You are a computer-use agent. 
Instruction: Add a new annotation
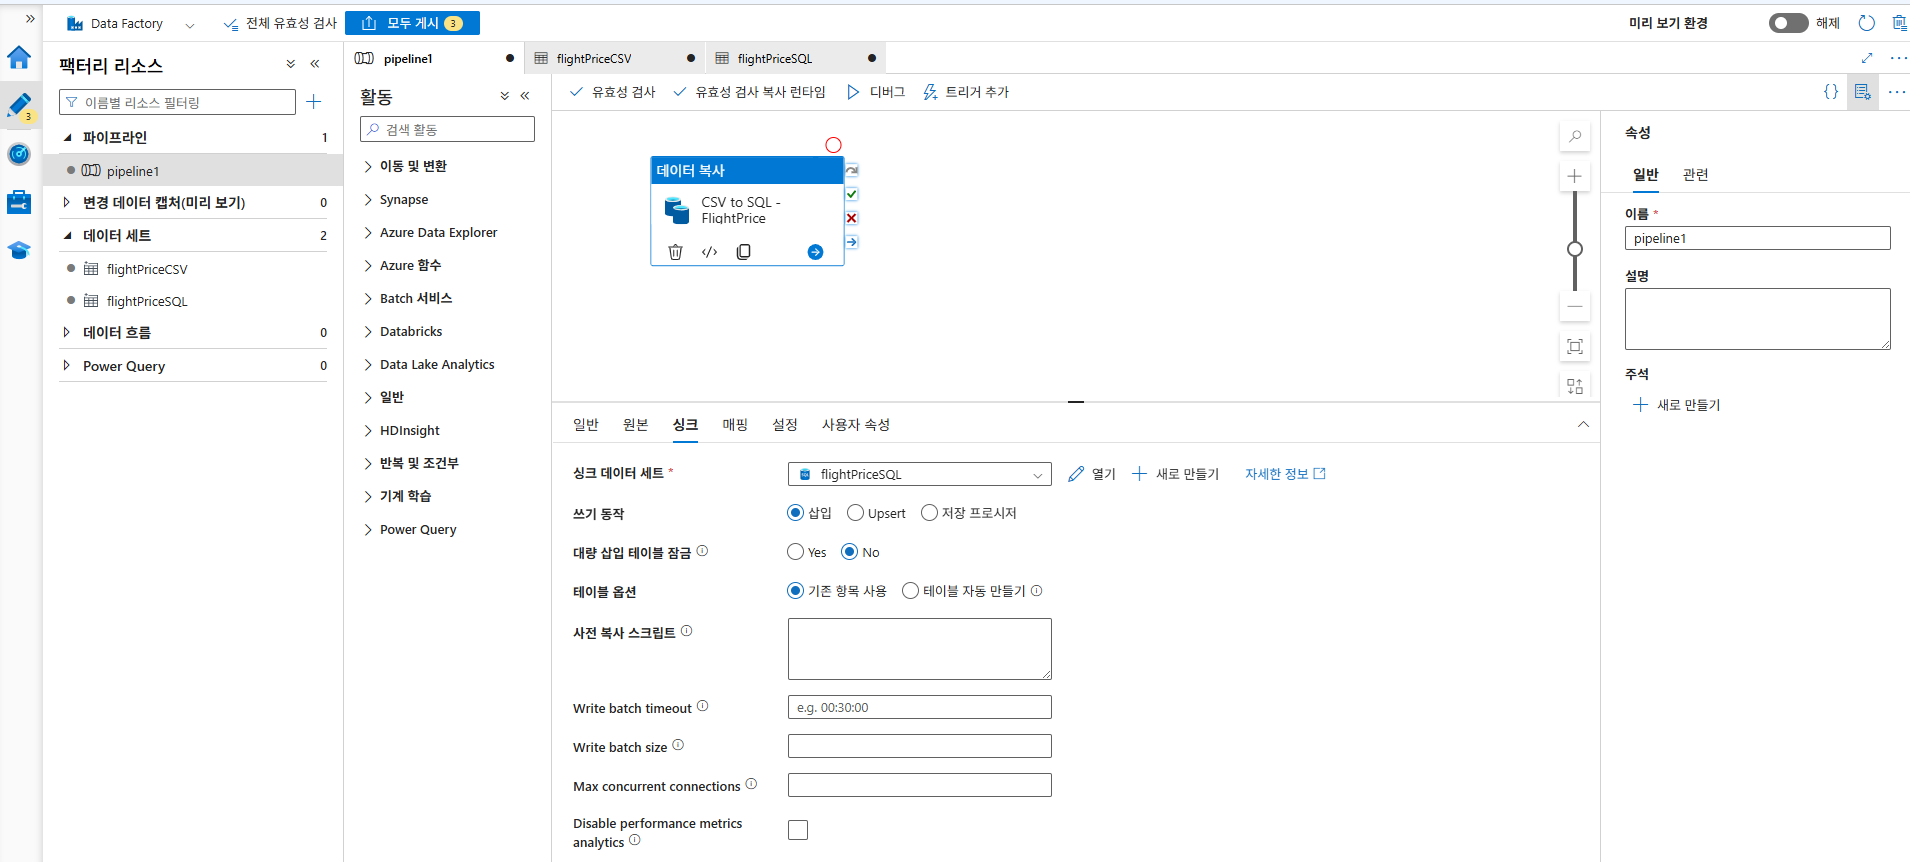[1677, 405]
